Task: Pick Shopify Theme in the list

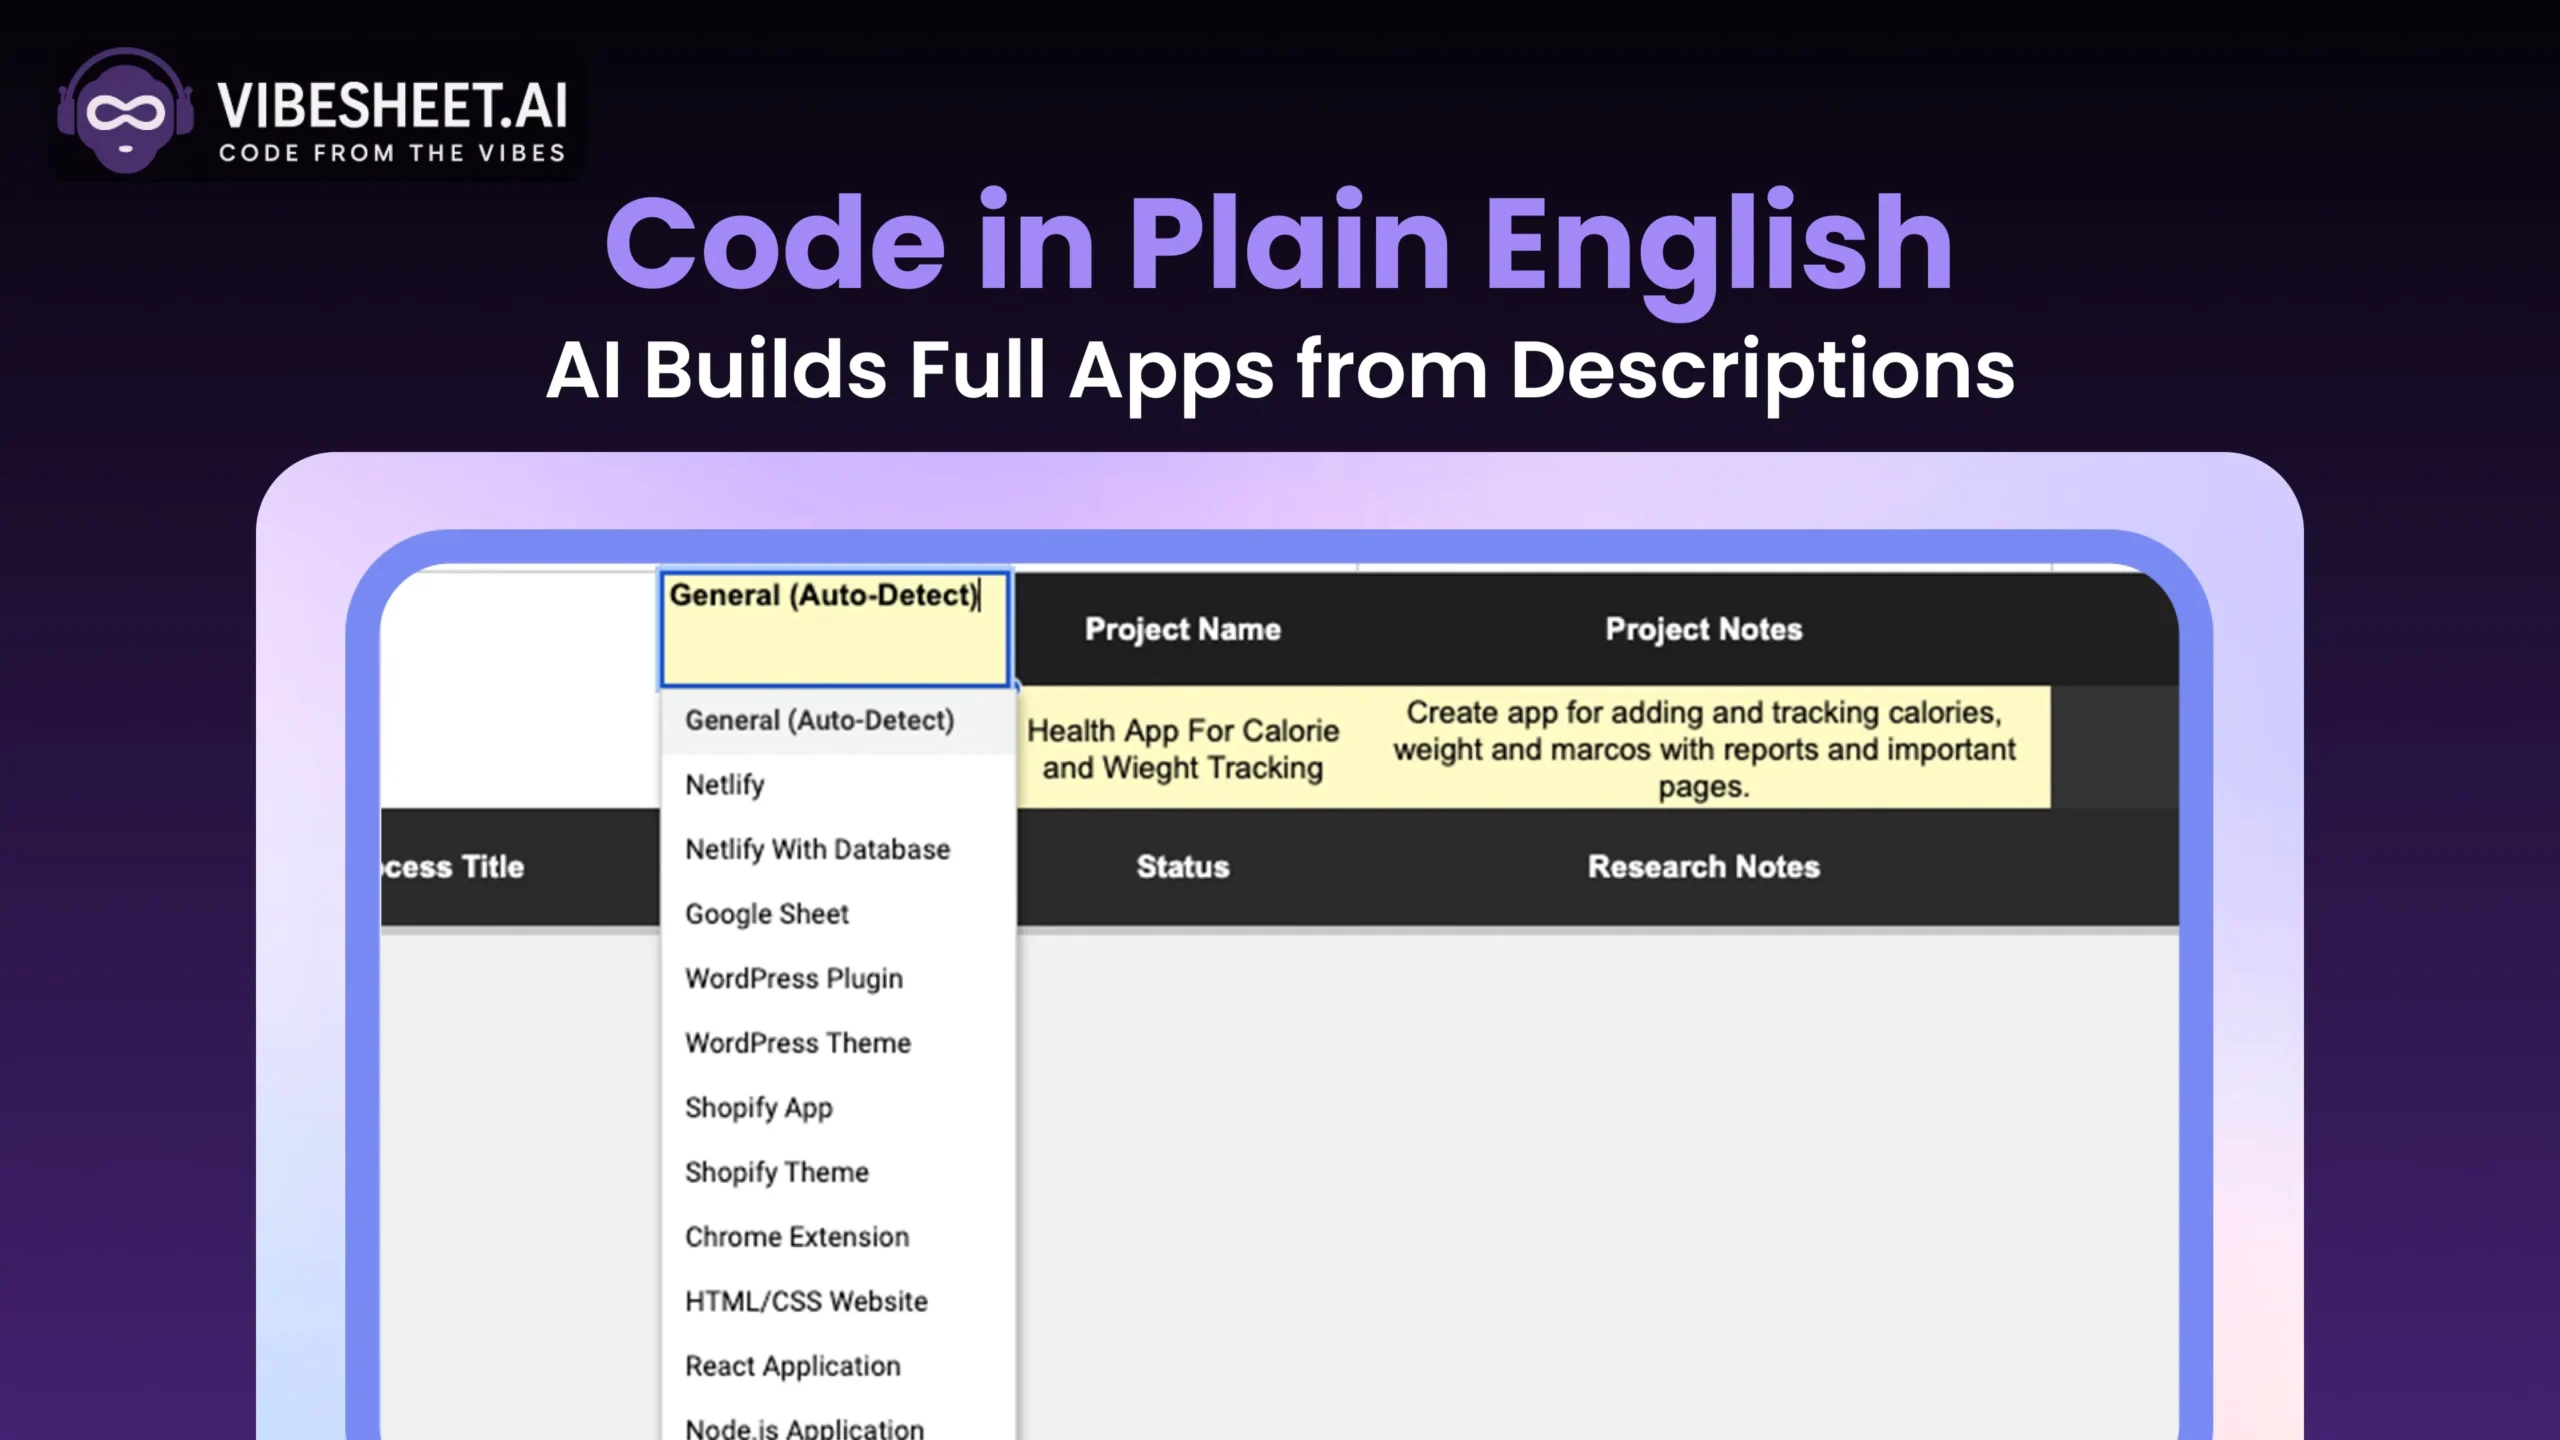Action: pos(777,1172)
